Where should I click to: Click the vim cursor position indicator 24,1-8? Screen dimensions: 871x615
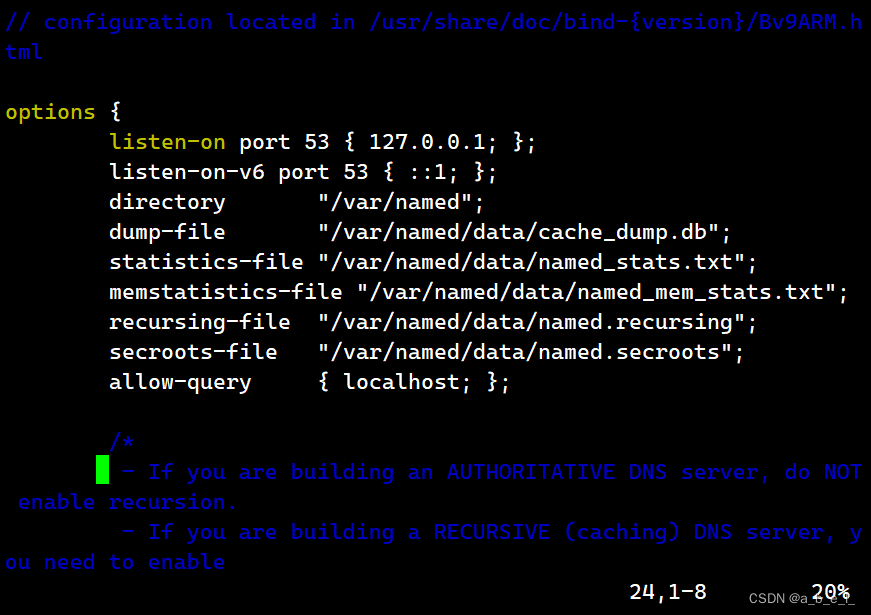[668, 592]
